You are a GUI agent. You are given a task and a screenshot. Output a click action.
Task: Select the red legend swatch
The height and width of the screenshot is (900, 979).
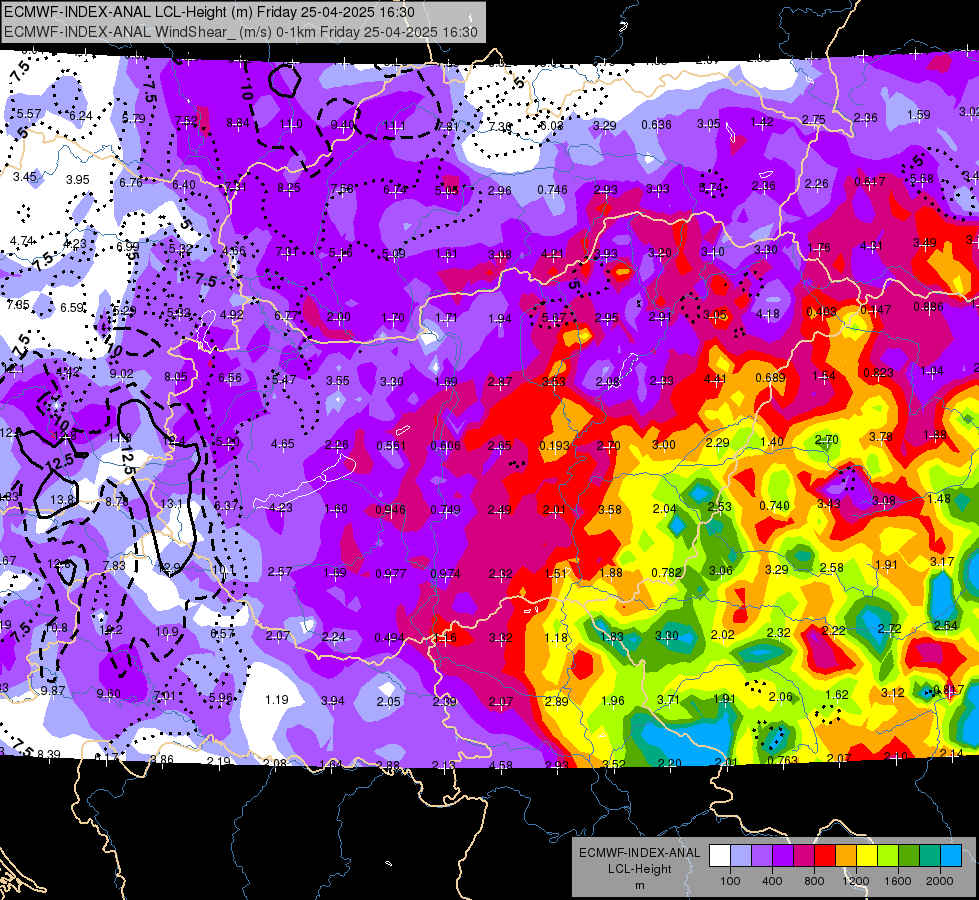[x=825, y=856]
